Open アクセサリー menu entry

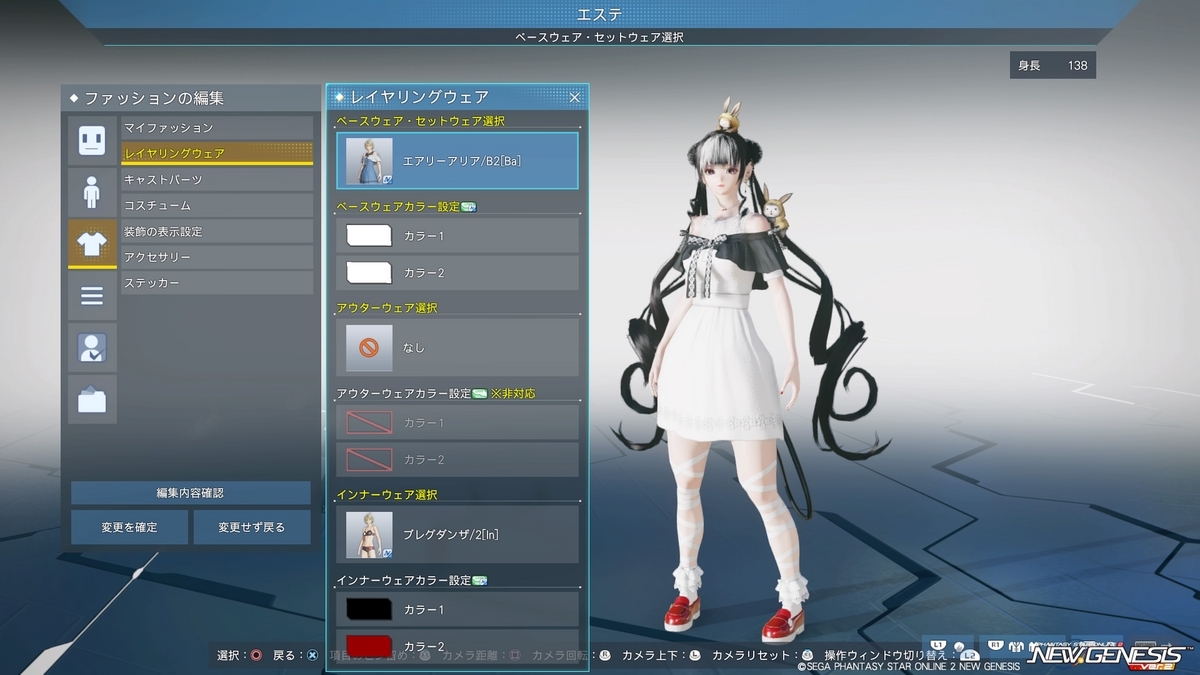coord(217,258)
